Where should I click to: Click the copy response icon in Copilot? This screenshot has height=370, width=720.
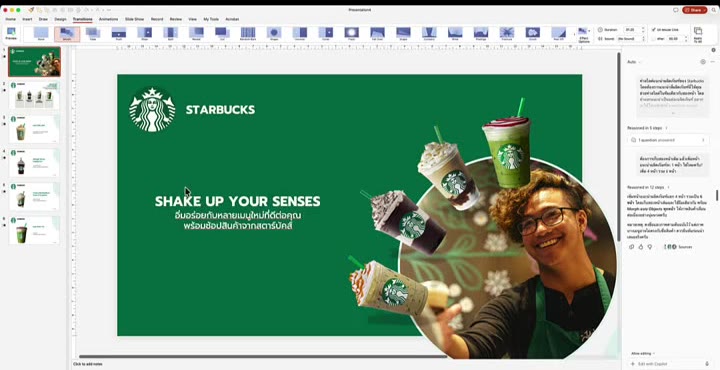tap(632, 247)
